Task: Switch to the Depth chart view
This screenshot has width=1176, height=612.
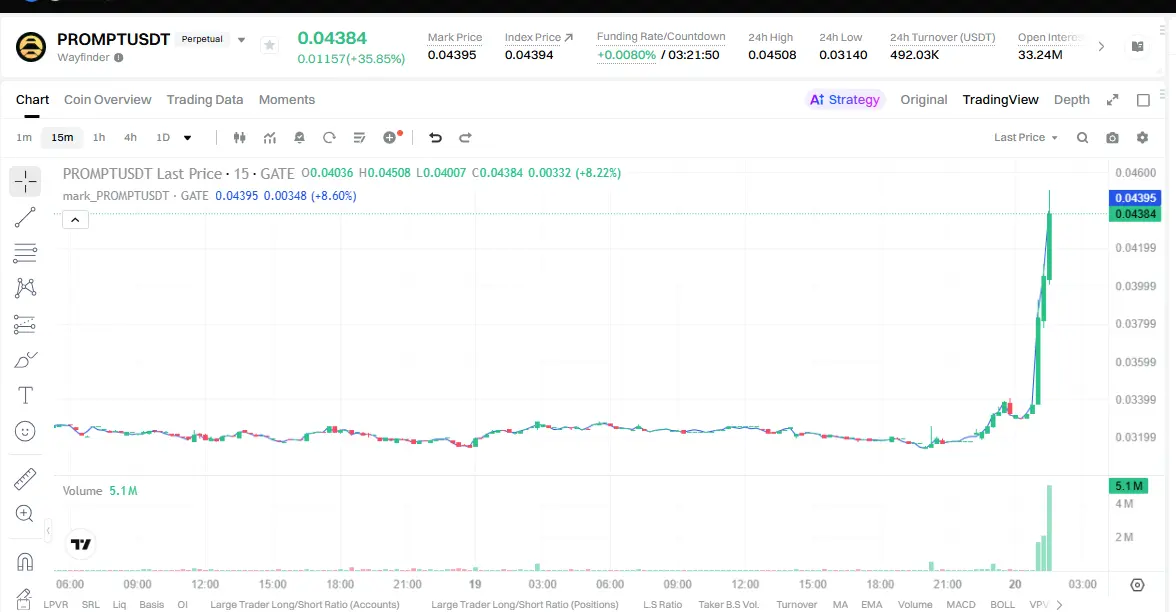Action: point(1071,100)
